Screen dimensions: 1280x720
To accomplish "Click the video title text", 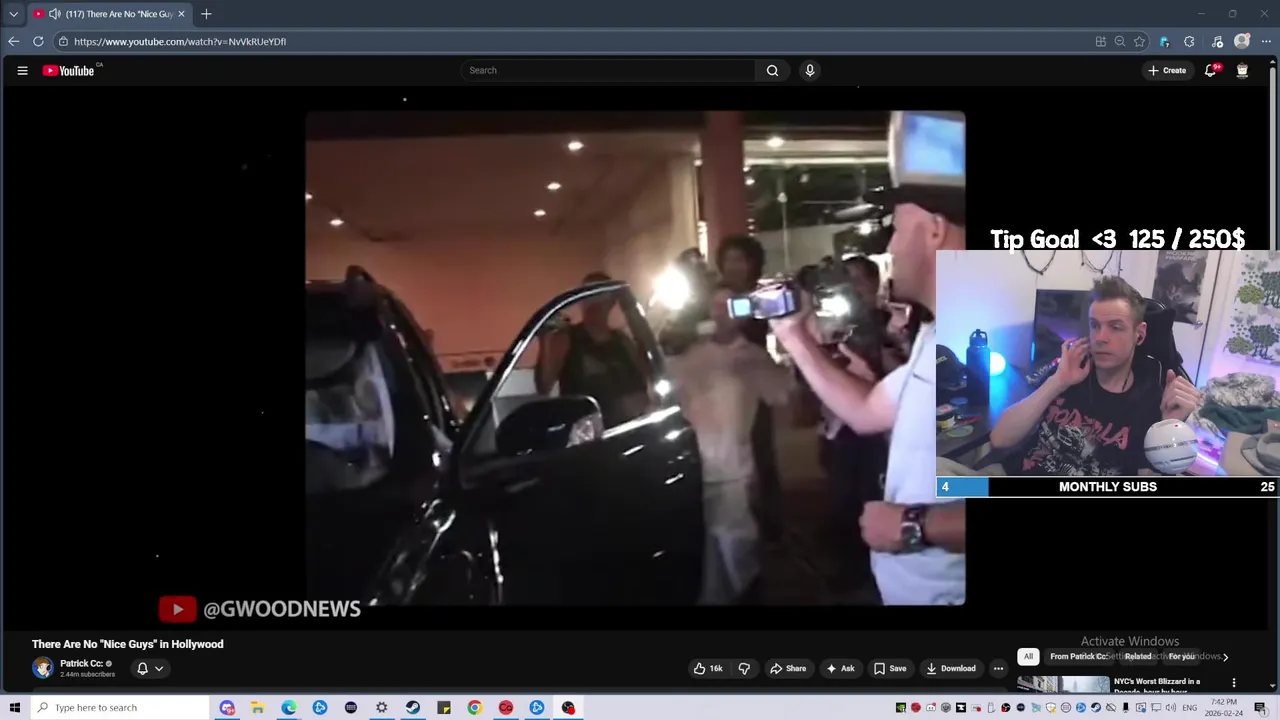I will point(128,644).
